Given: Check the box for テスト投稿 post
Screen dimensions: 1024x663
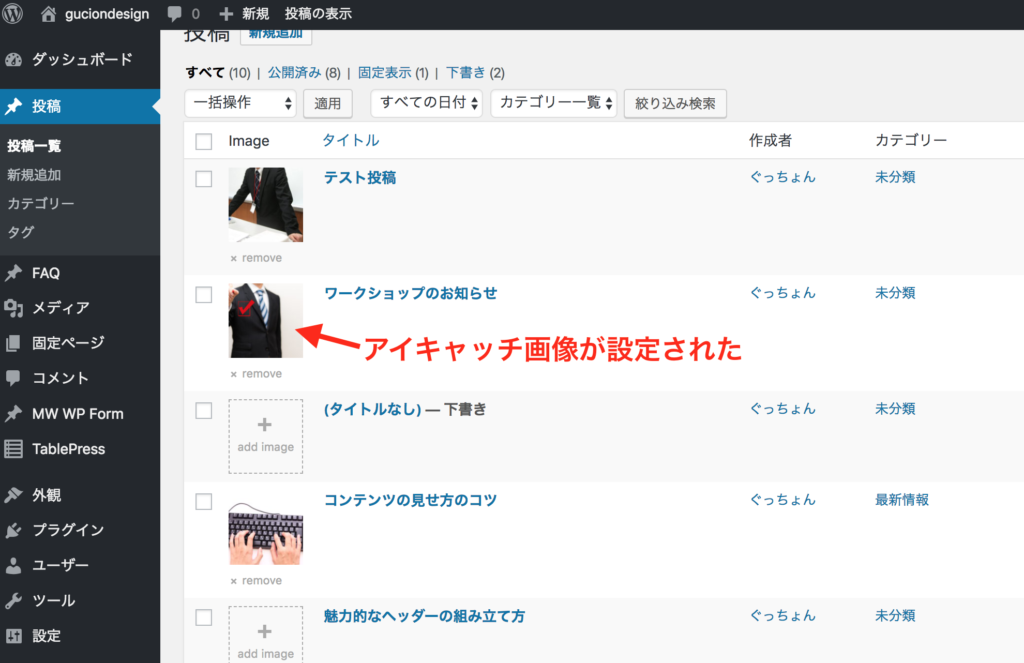Looking at the screenshot, I should coord(204,179).
